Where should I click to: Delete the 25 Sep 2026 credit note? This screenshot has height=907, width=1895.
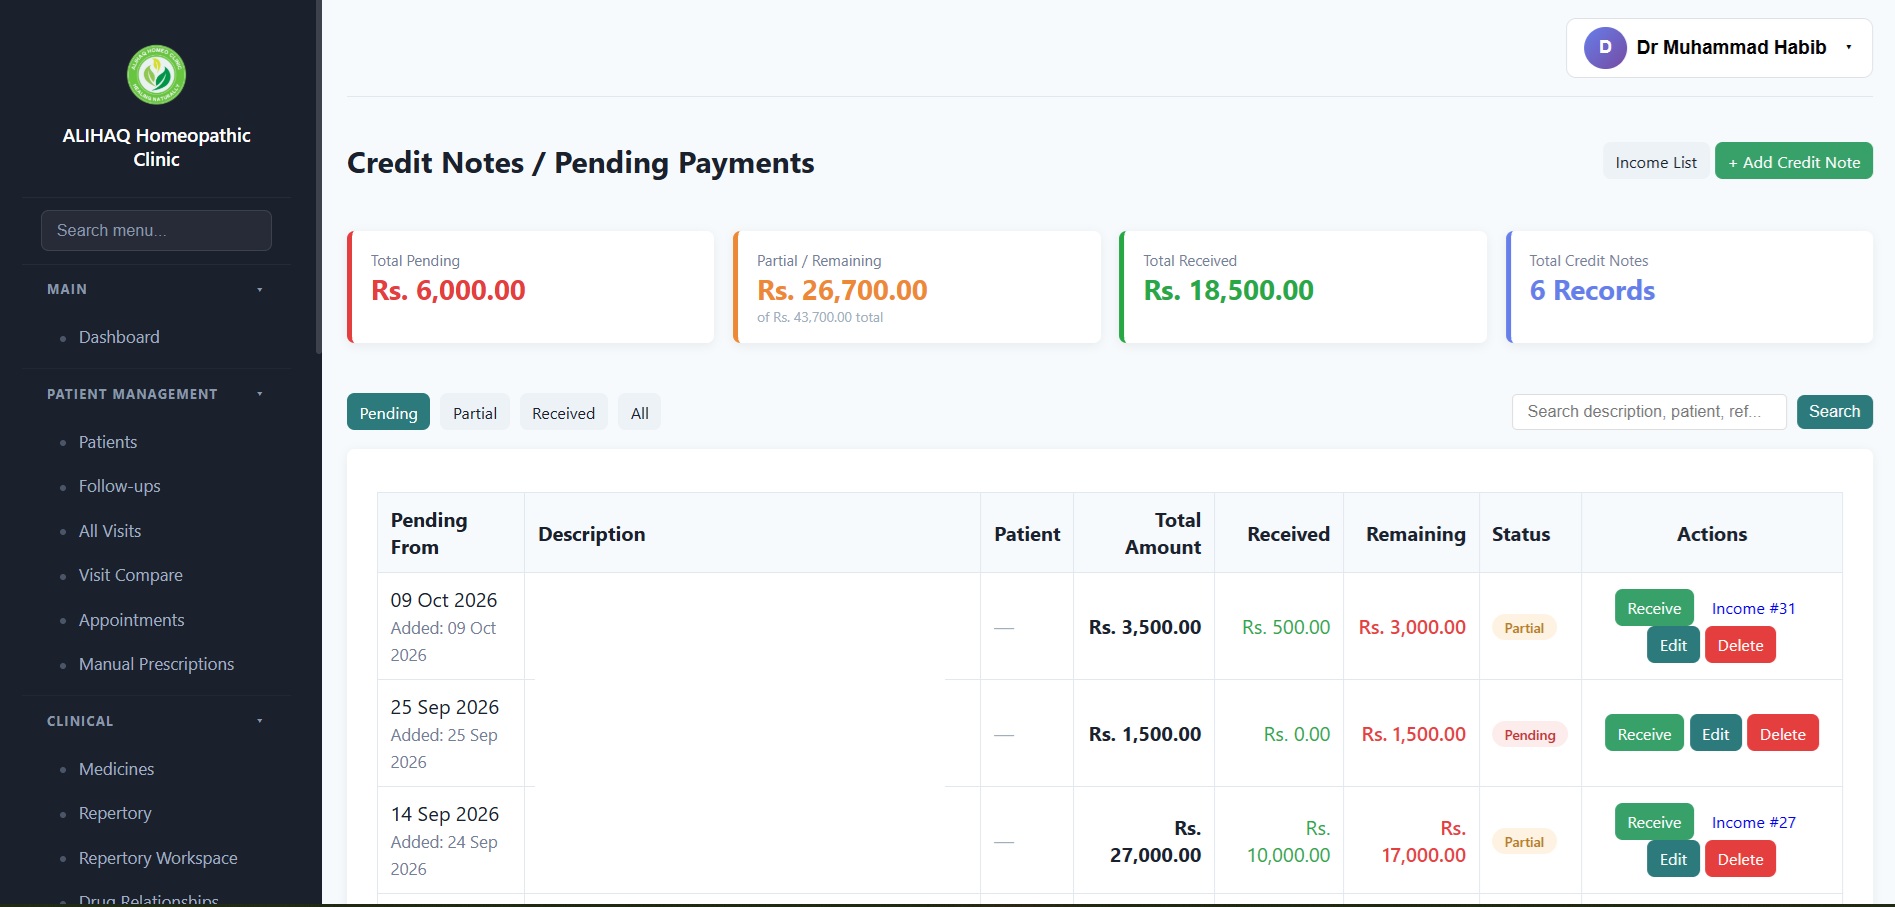(x=1782, y=734)
